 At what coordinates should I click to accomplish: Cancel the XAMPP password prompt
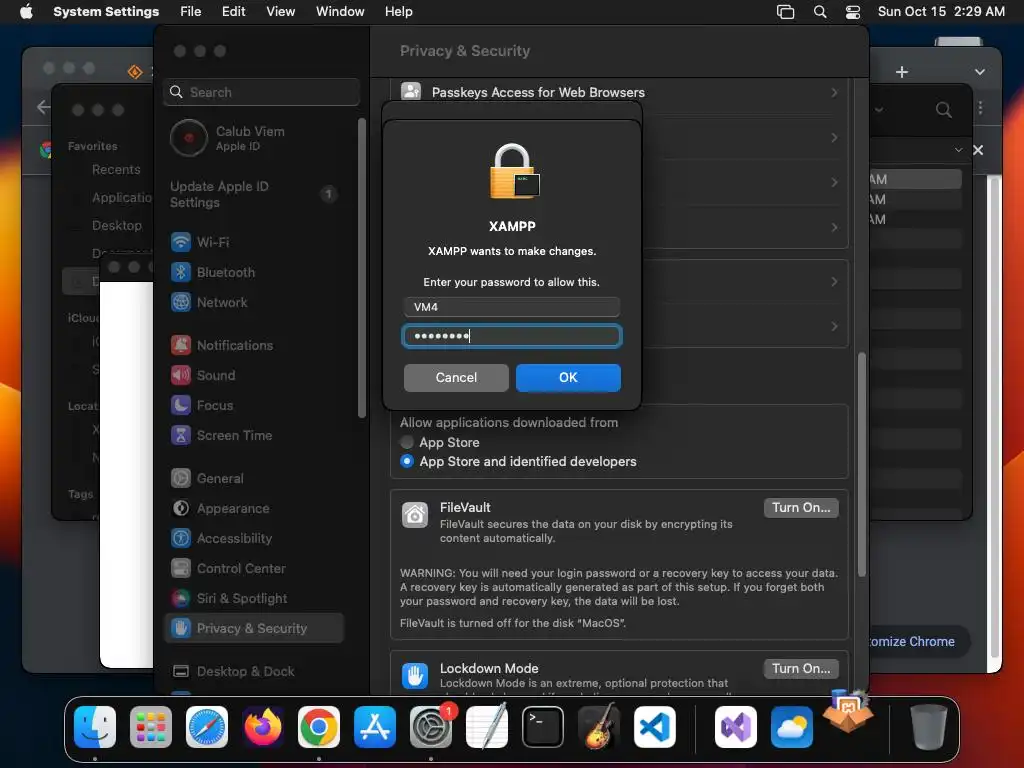(x=456, y=377)
